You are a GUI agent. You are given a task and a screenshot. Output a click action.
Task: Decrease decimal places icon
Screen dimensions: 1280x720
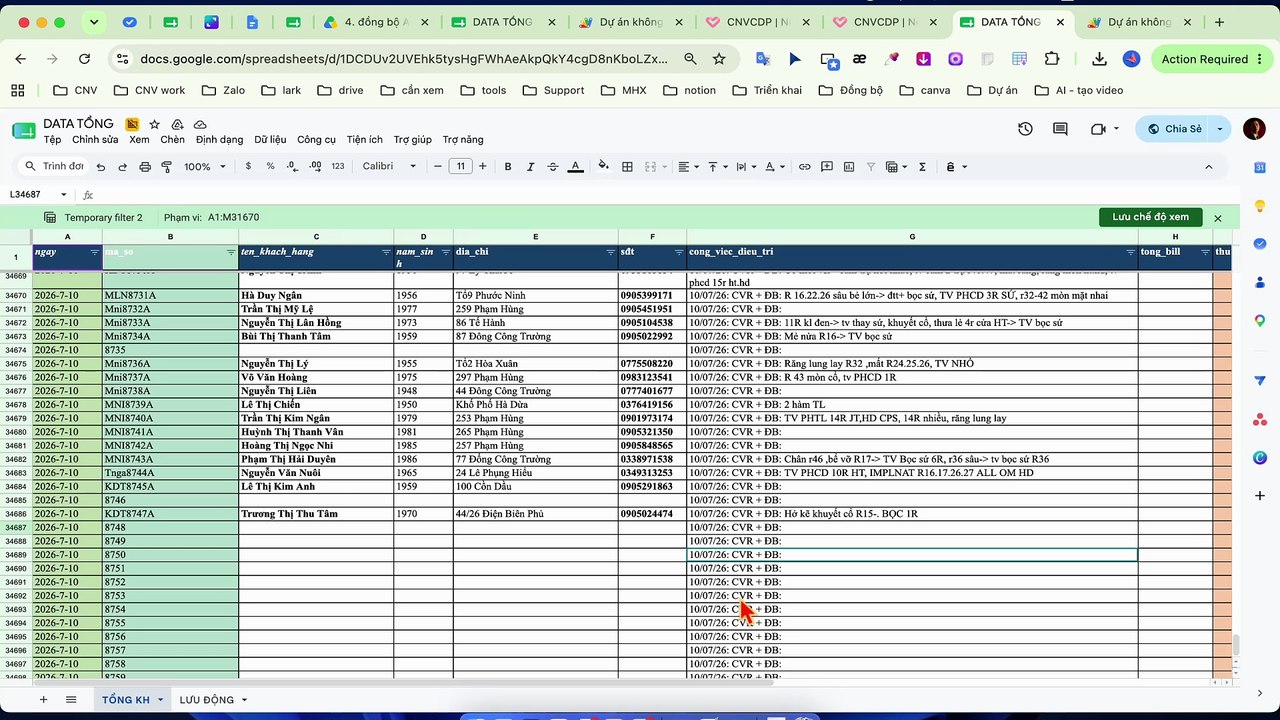[x=292, y=167]
